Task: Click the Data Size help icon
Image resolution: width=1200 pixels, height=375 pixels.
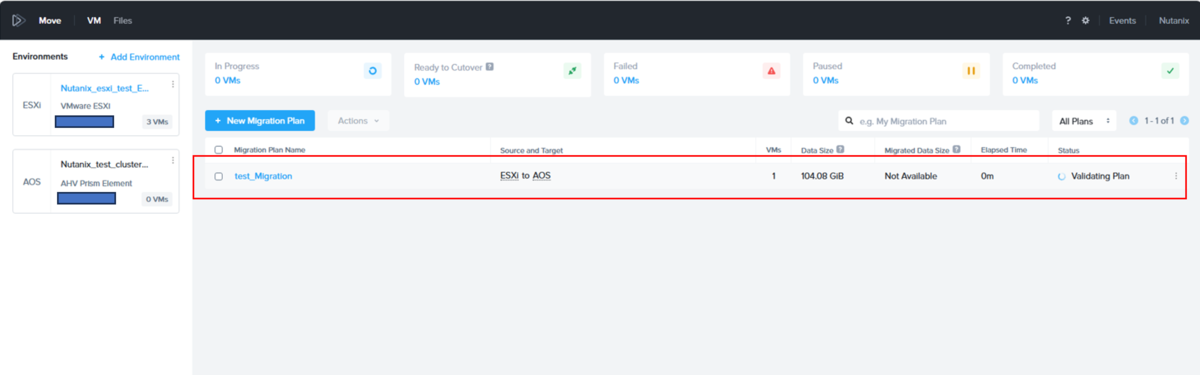Action: pyautogui.click(x=840, y=150)
